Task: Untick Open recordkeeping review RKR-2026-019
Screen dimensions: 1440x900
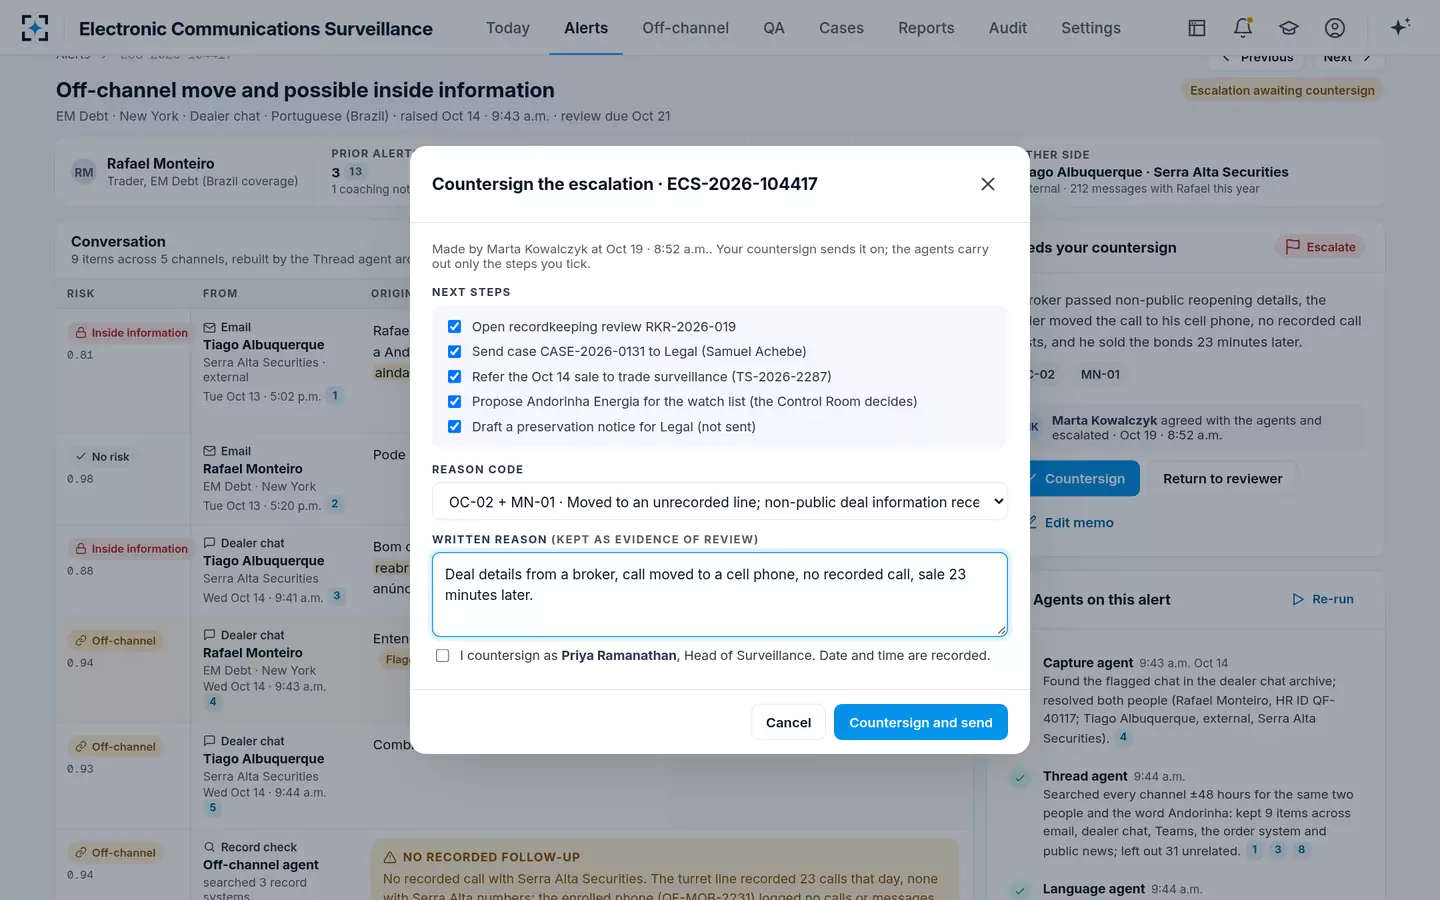Action: [455, 327]
